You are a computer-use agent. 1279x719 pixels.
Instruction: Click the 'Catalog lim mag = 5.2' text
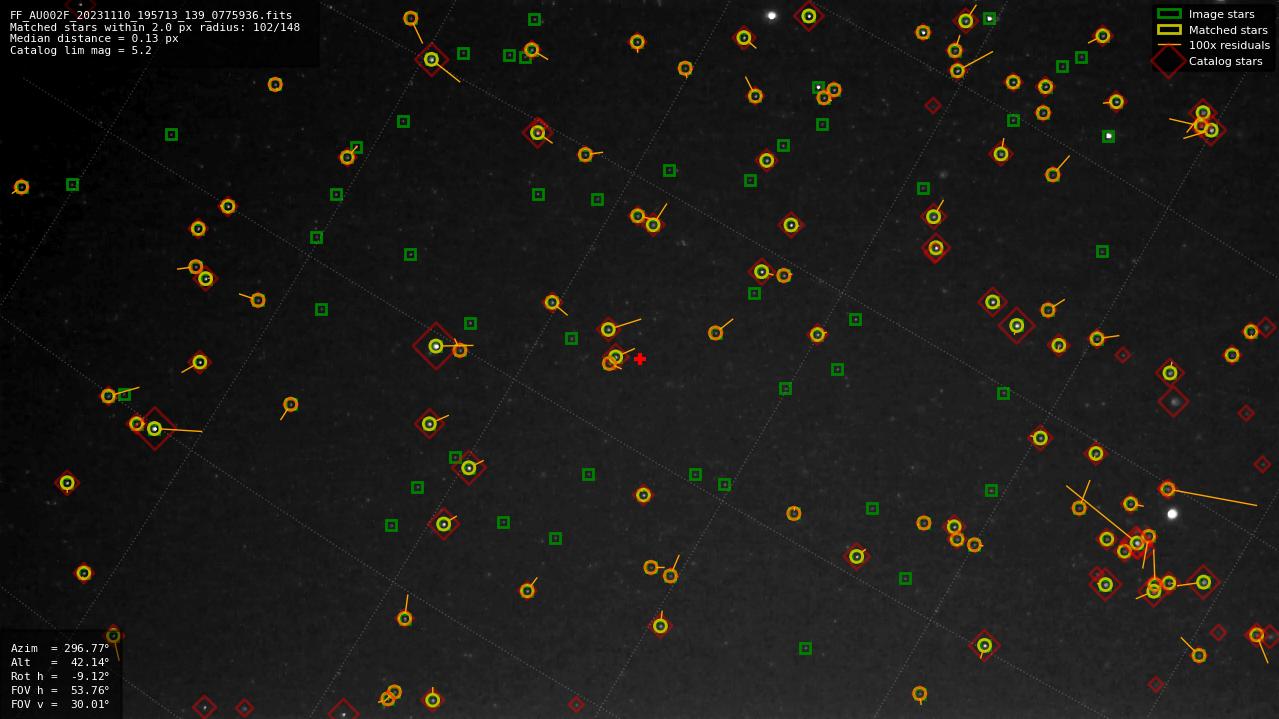[81, 50]
